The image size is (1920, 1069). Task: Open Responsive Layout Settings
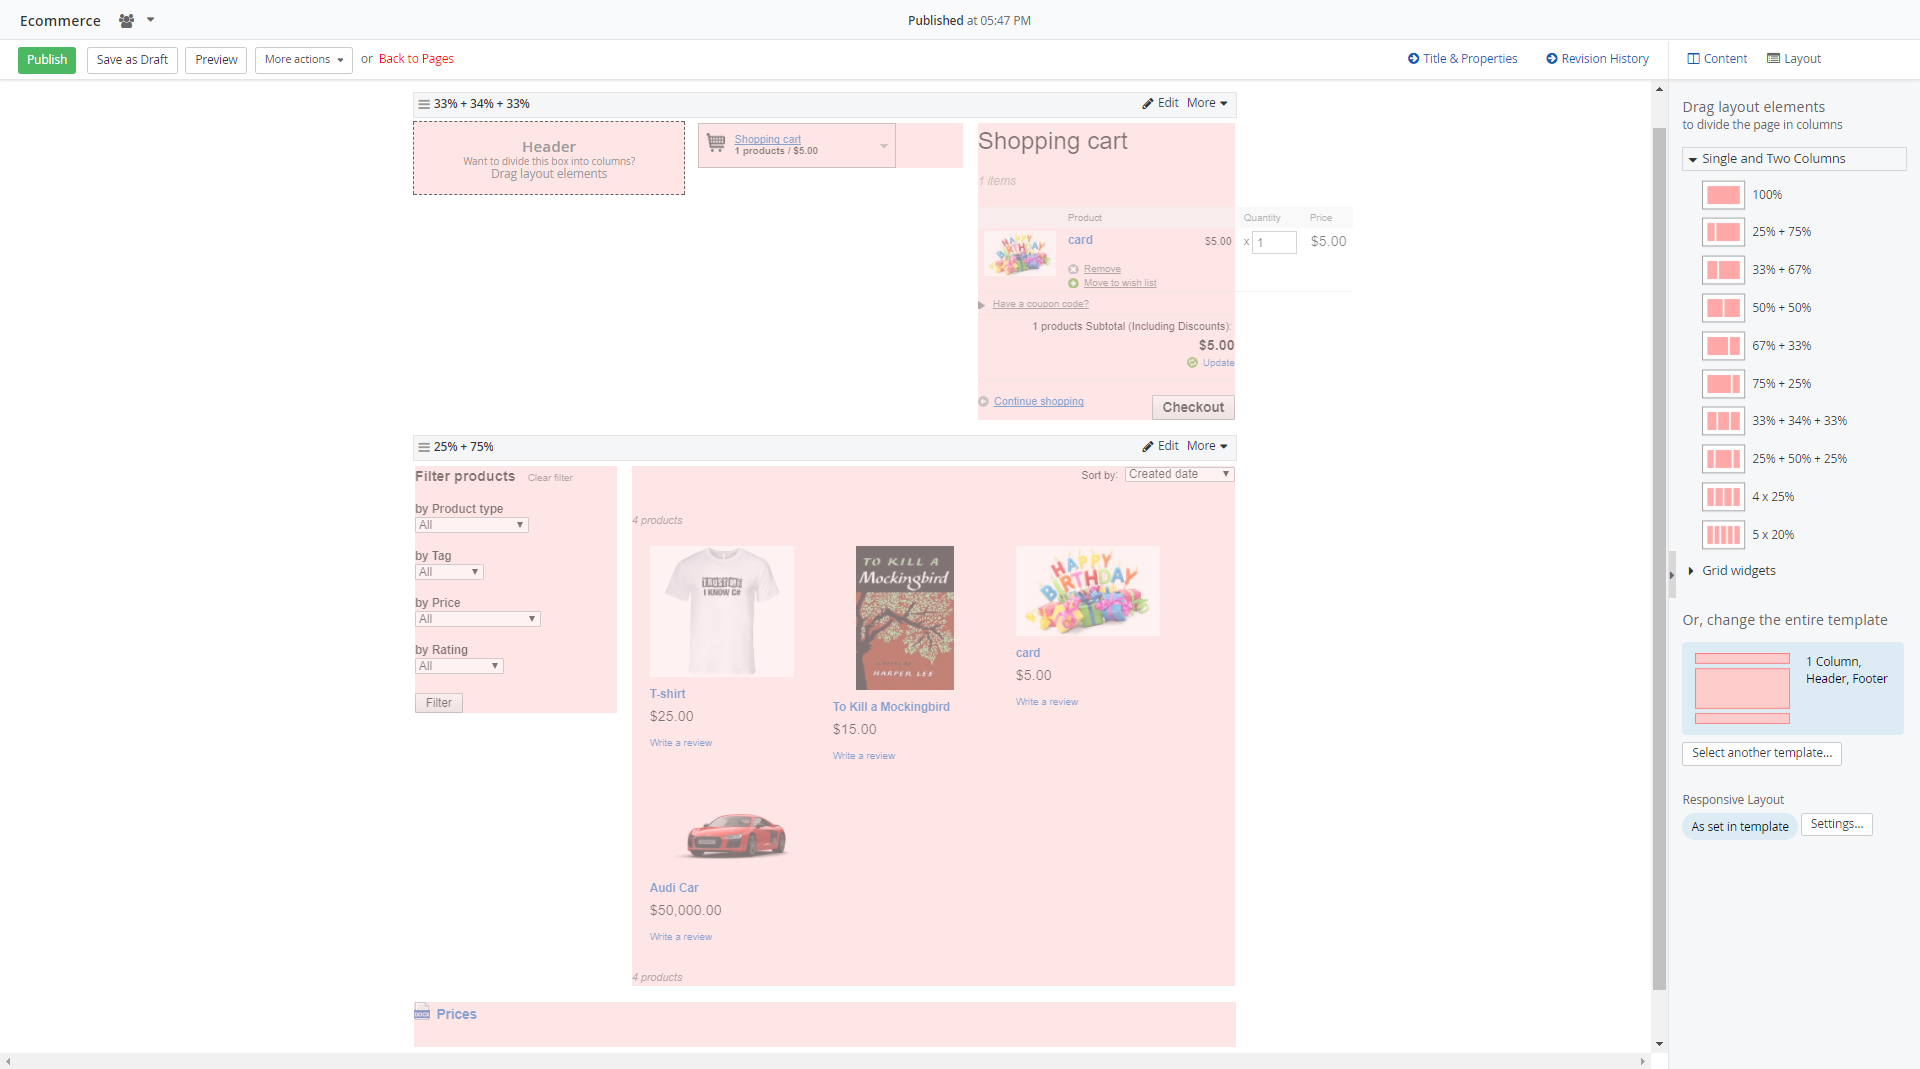[x=1836, y=824]
